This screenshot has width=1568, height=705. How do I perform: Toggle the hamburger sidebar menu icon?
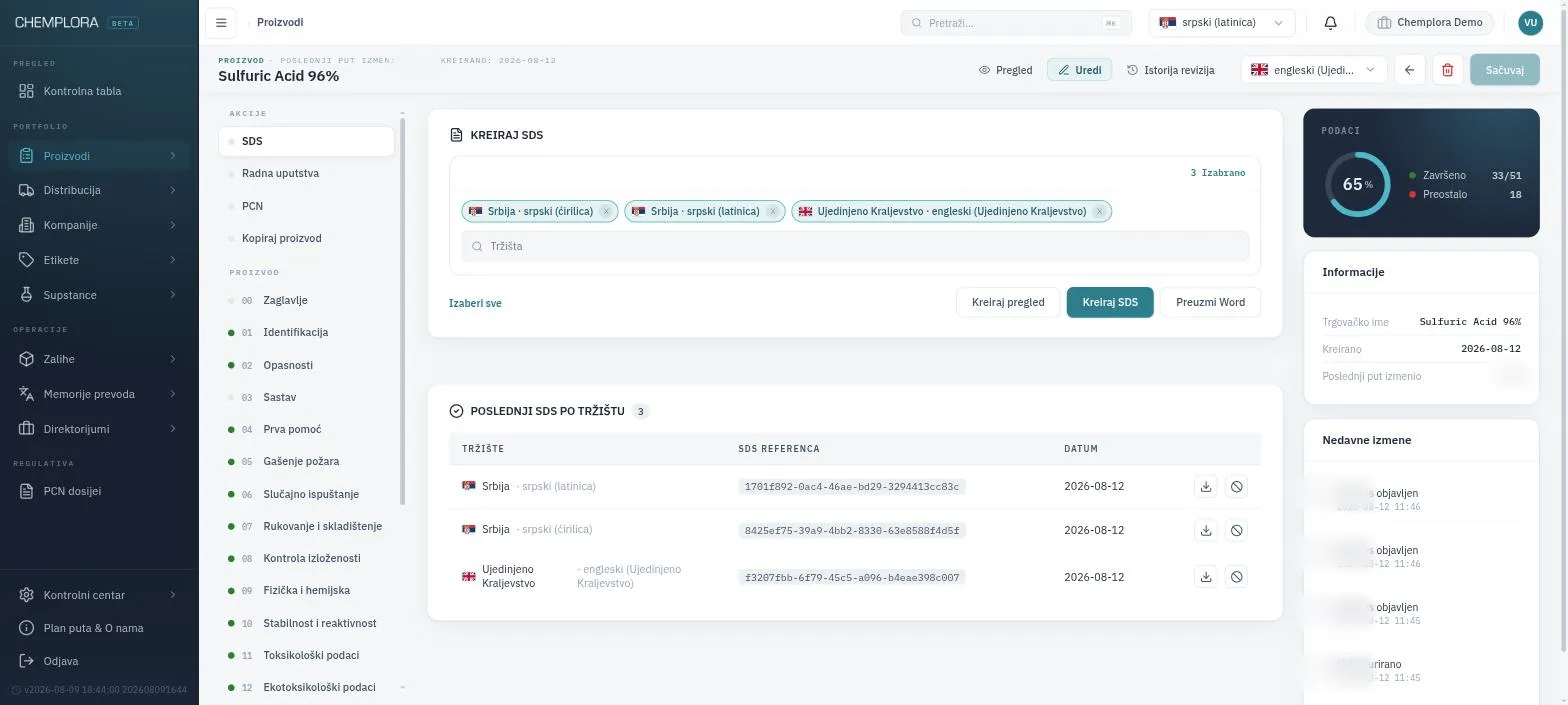click(221, 23)
